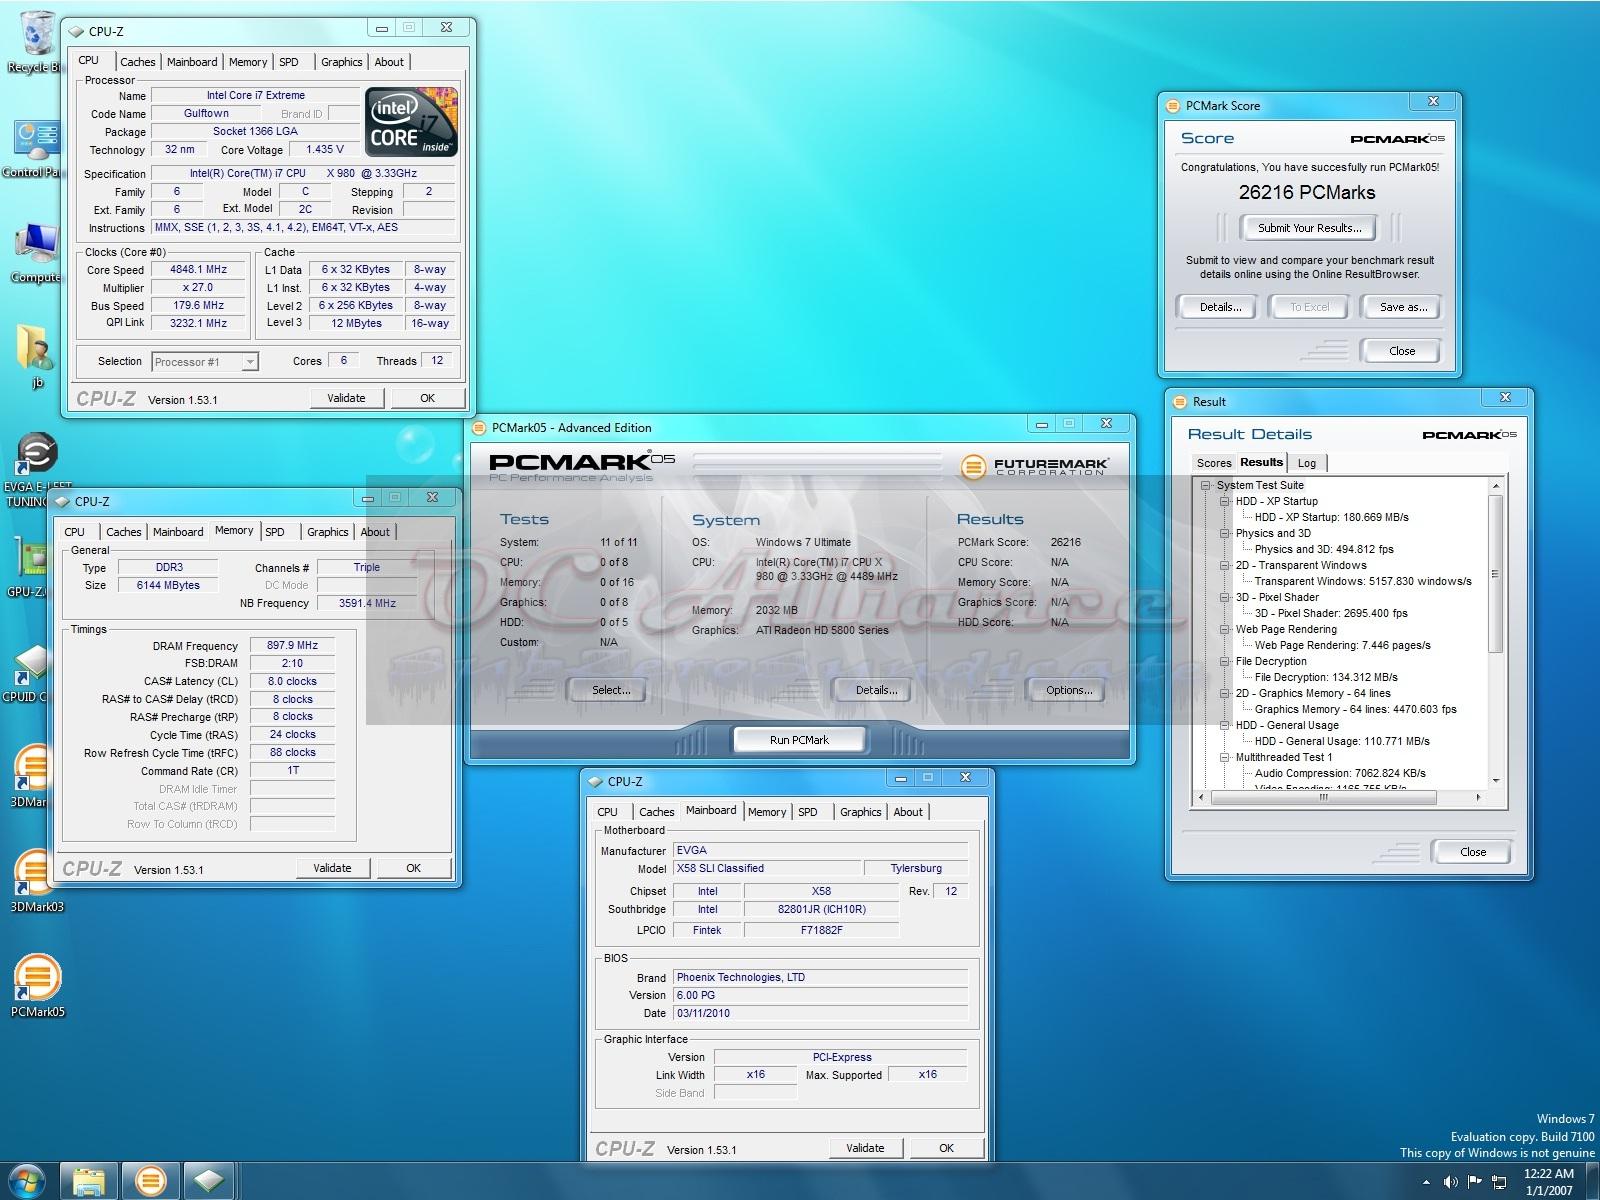Show hidden system tray icons arrow
Image resolution: width=1600 pixels, height=1200 pixels.
[x=1426, y=1183]
